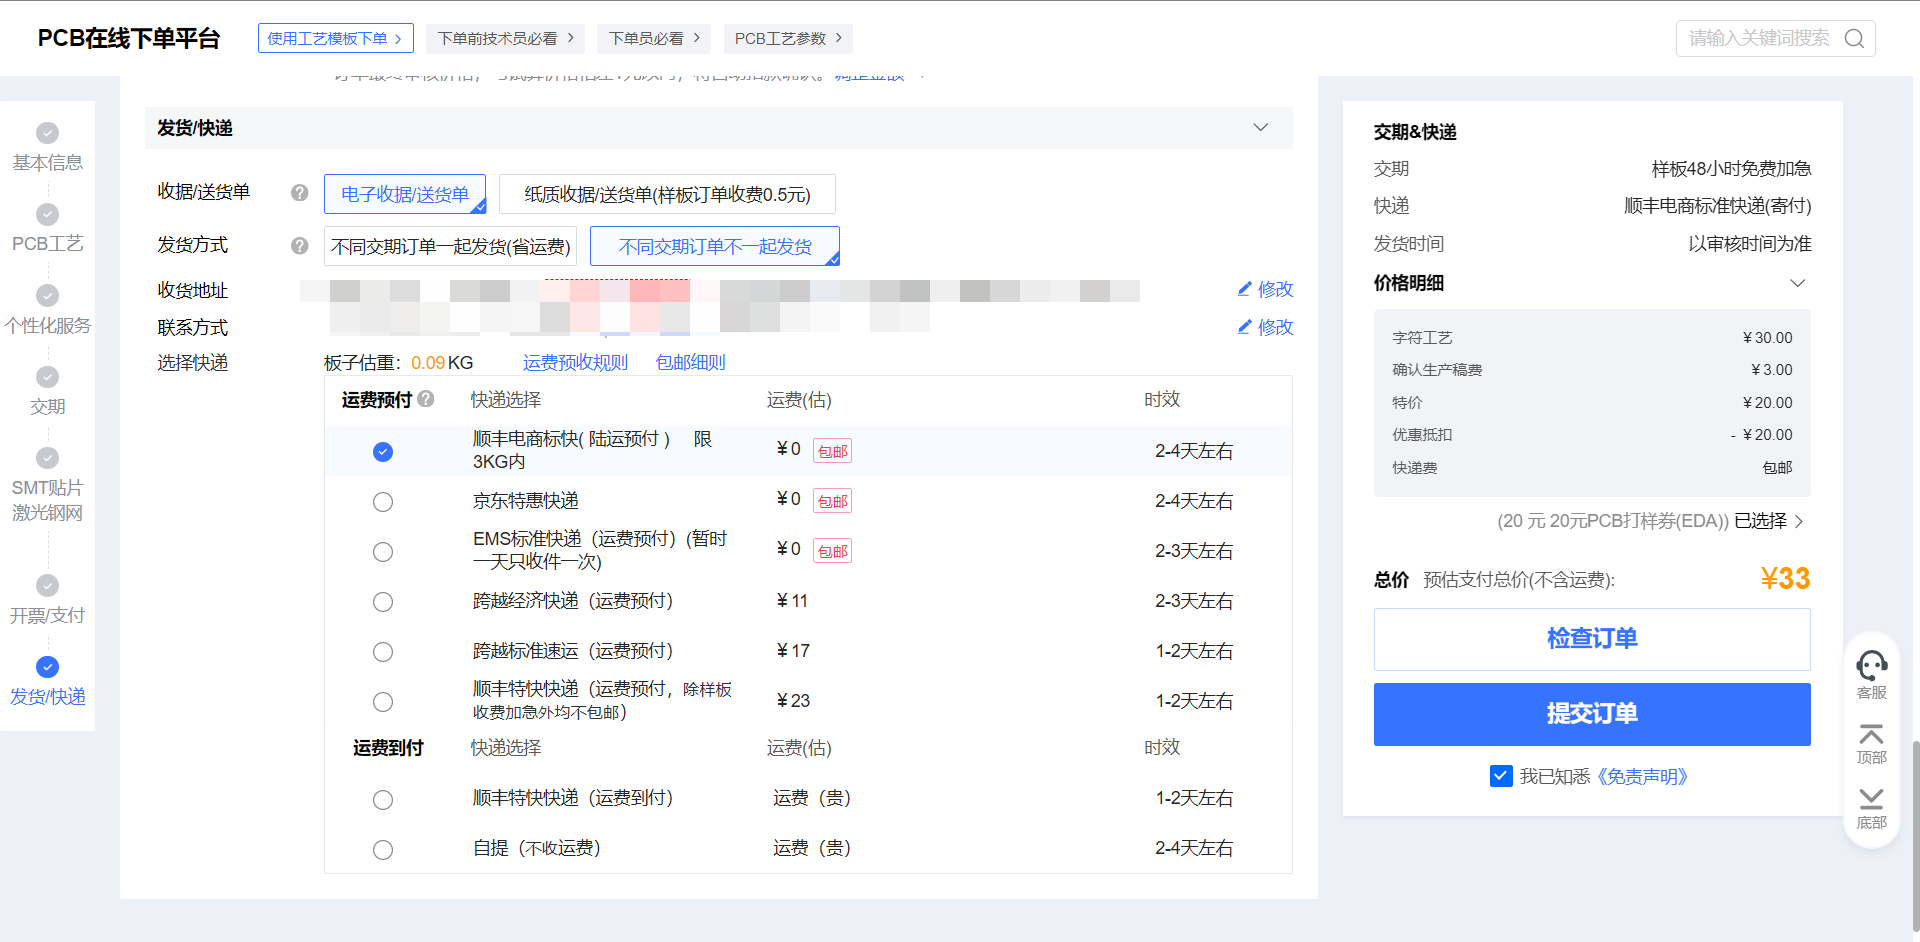The height and width of the screenshot is (942, 1920).
Task: Go to 基本信息 step in sidebar
Action: (x=47, y=162)
